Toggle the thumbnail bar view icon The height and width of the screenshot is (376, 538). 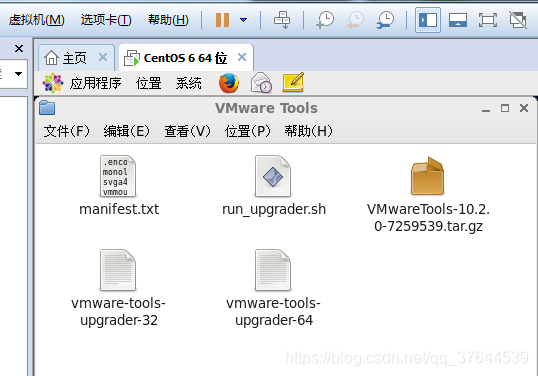458,20
